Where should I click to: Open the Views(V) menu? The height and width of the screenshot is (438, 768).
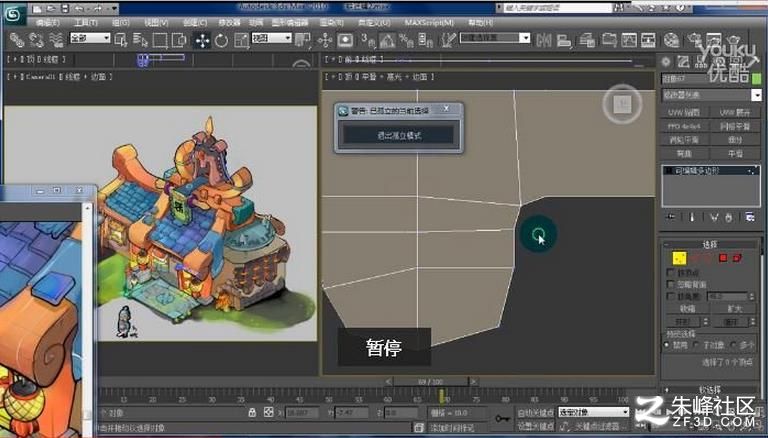pos(156,23)
